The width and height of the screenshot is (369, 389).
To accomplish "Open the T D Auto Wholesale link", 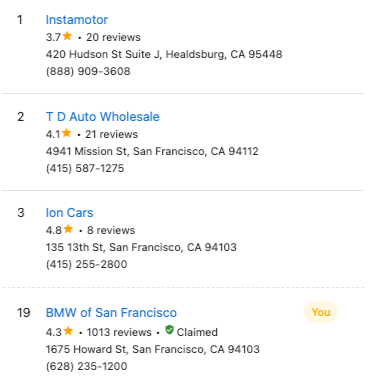I will click(103, 117).
